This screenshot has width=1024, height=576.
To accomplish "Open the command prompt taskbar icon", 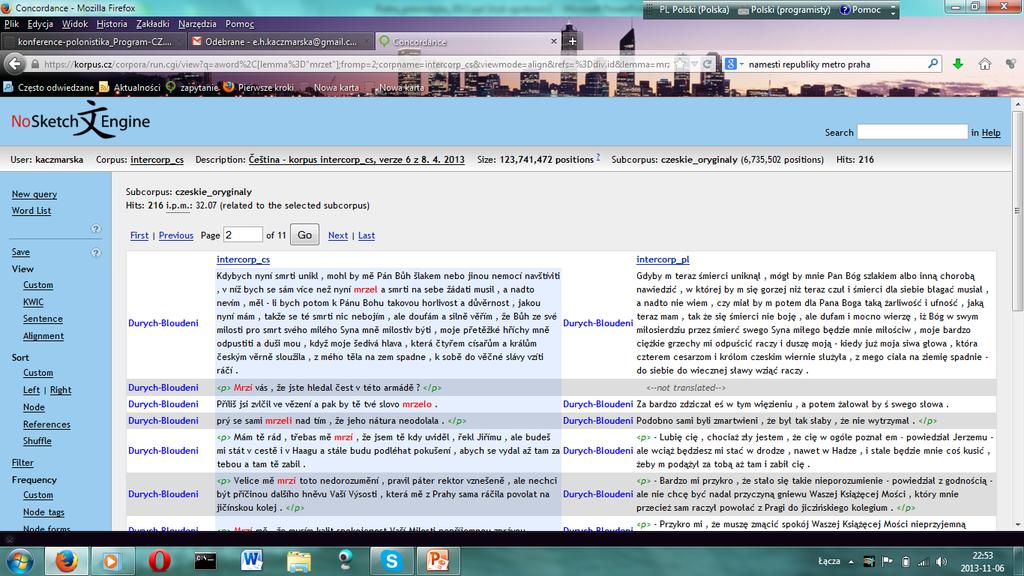I will pos(205,561).
